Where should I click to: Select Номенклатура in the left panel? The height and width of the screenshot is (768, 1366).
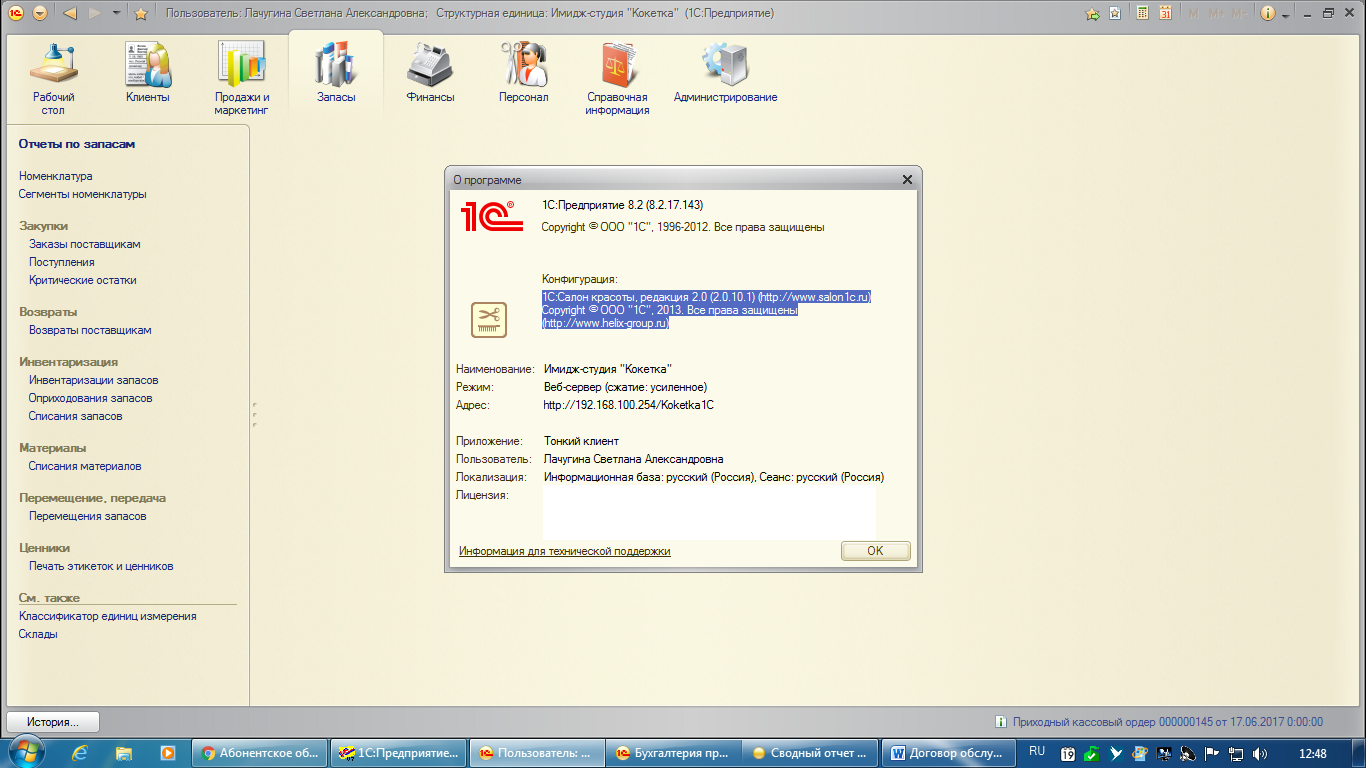tap(55, 176)
